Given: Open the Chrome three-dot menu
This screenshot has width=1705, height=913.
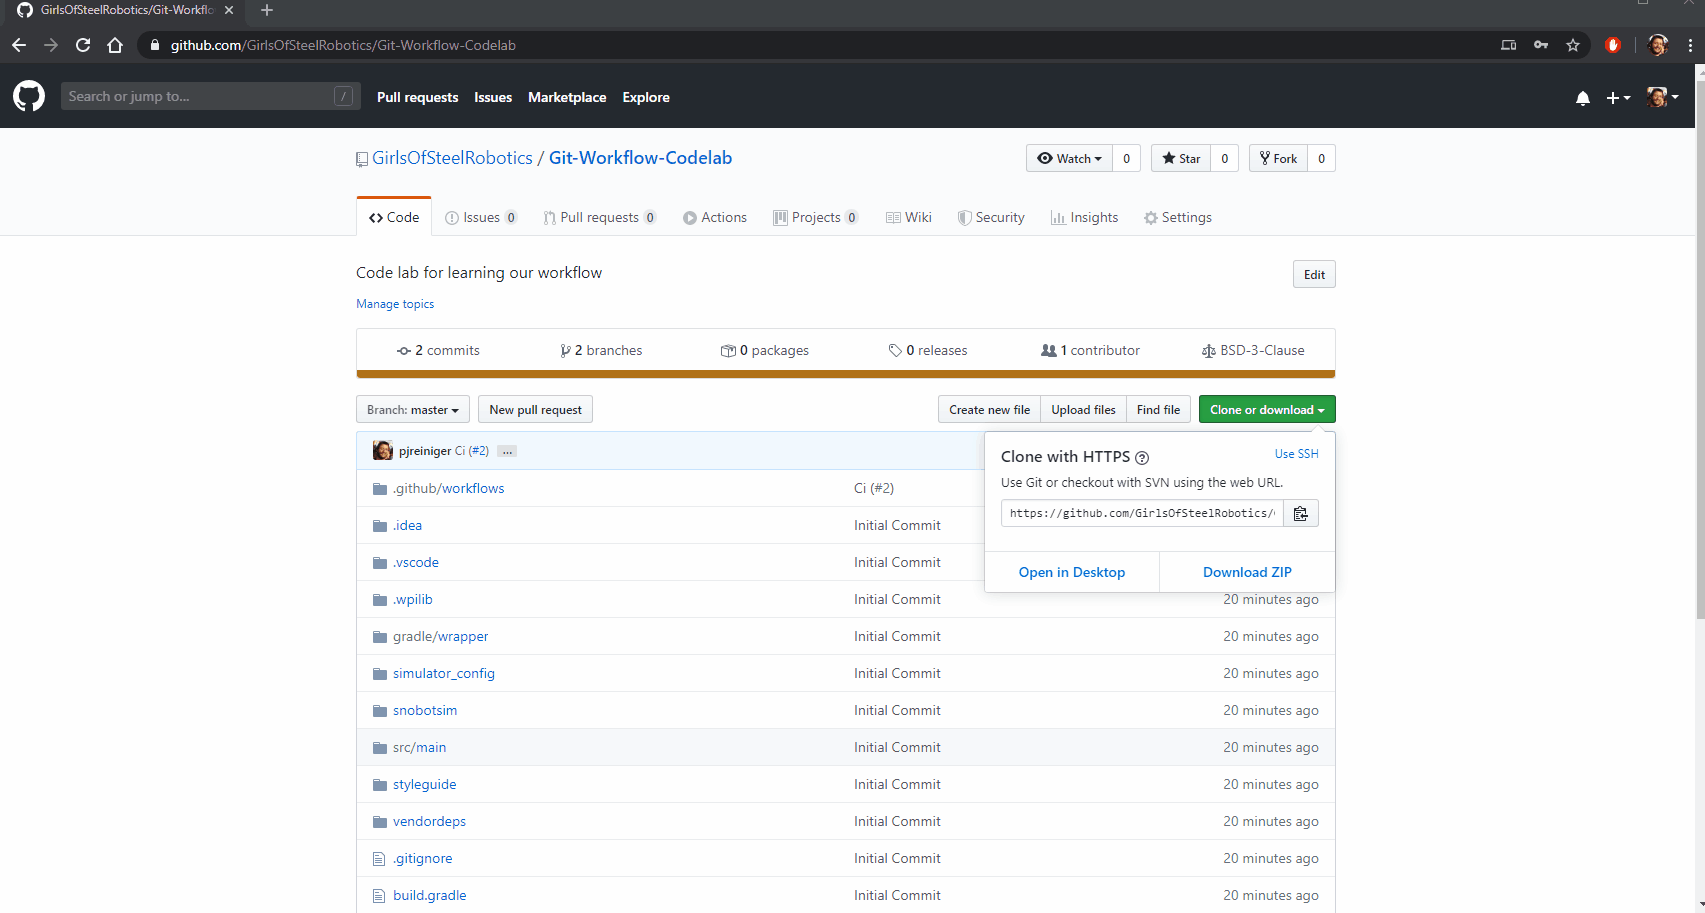Looking at the screenshot, I should 1690,45.
